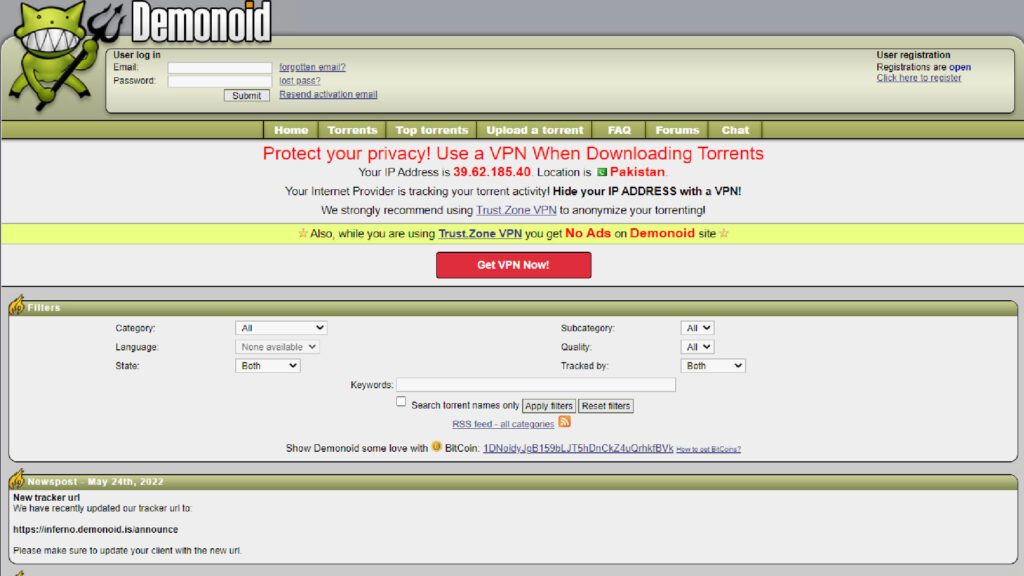Click the Submit login button
The image size is (1024, 576).
tap(247, 95)
